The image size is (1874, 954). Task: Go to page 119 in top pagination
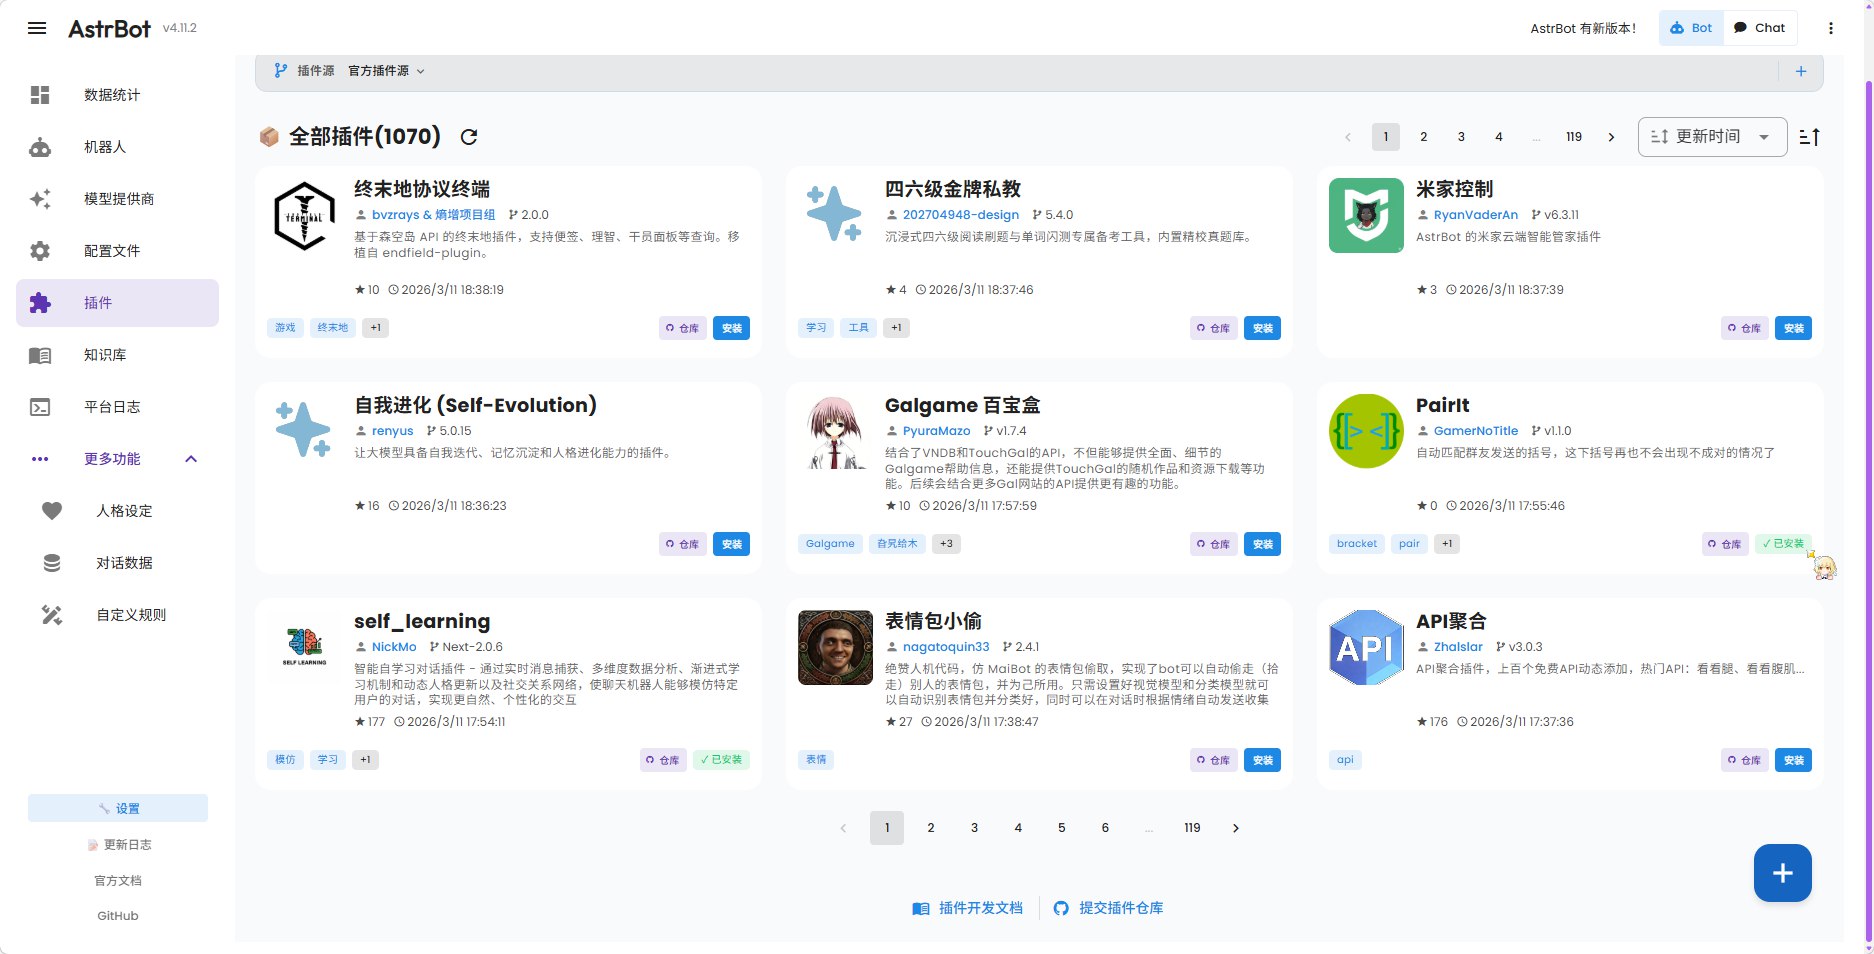pyautogui.click(x=1573, y=137)
